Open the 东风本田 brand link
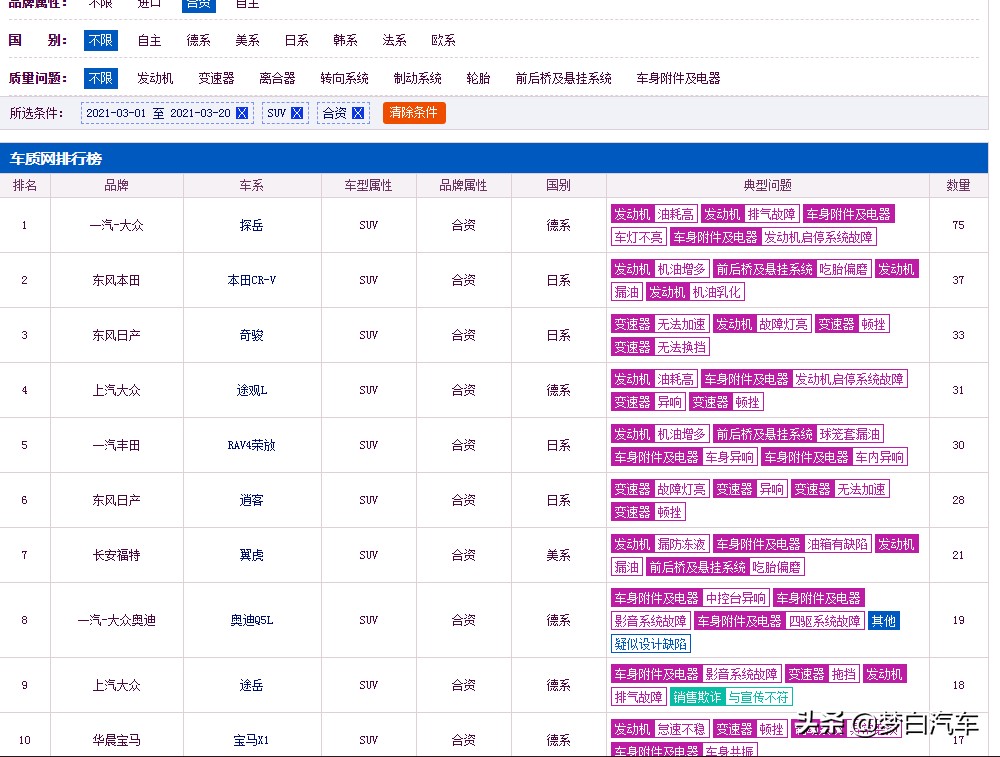 (116, 280)
